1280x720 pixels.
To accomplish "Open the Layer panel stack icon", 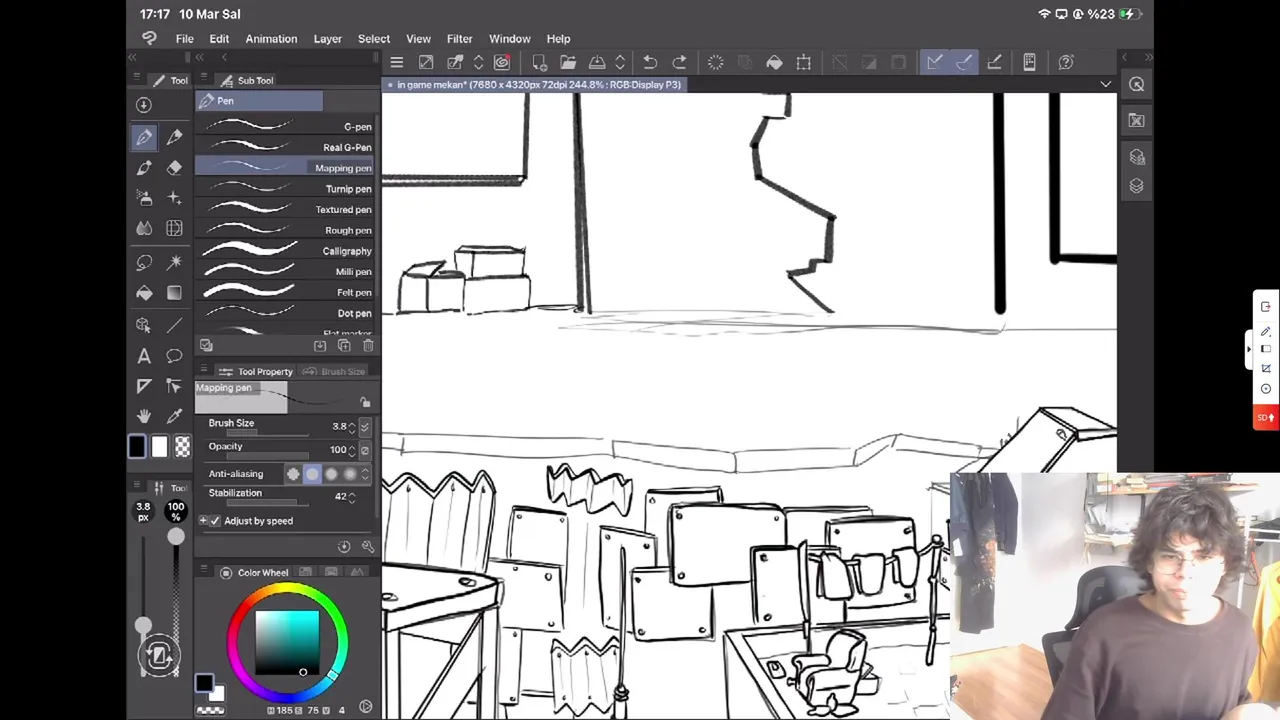I will 1137,186.
